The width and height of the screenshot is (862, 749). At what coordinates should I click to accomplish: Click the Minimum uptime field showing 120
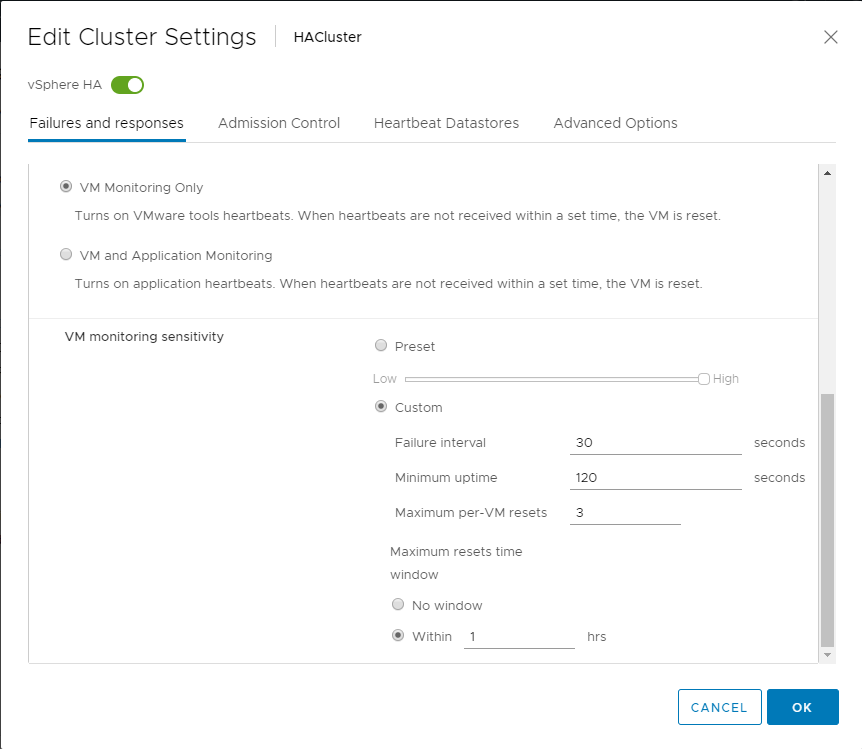pos(655,477)
